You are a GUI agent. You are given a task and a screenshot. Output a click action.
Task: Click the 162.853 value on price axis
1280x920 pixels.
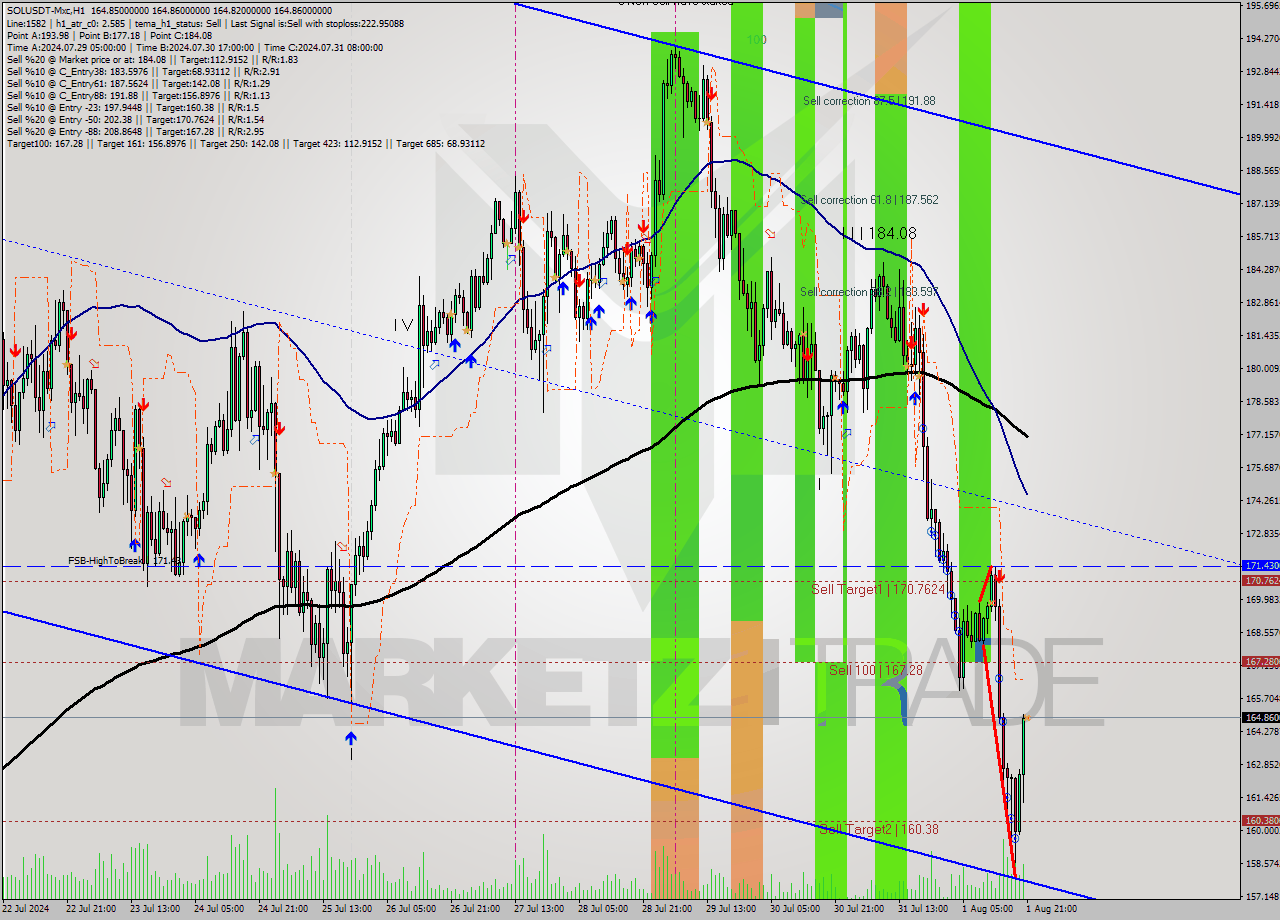[x=1261, y=765]
